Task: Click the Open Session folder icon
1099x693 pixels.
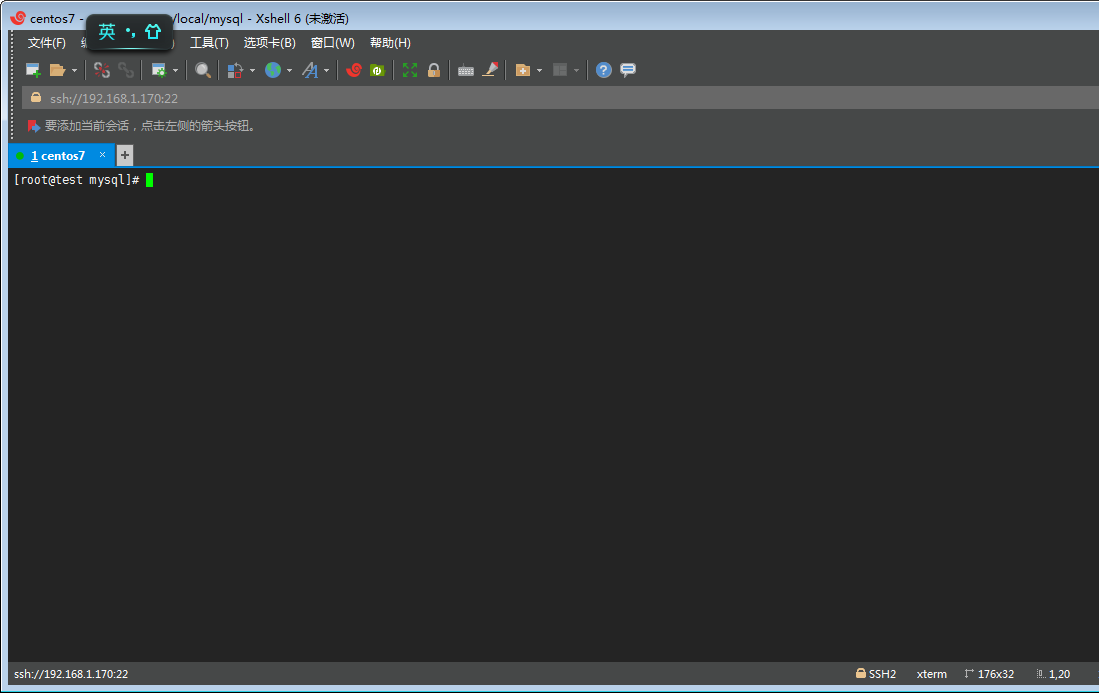Action: (x=57, y=70)
